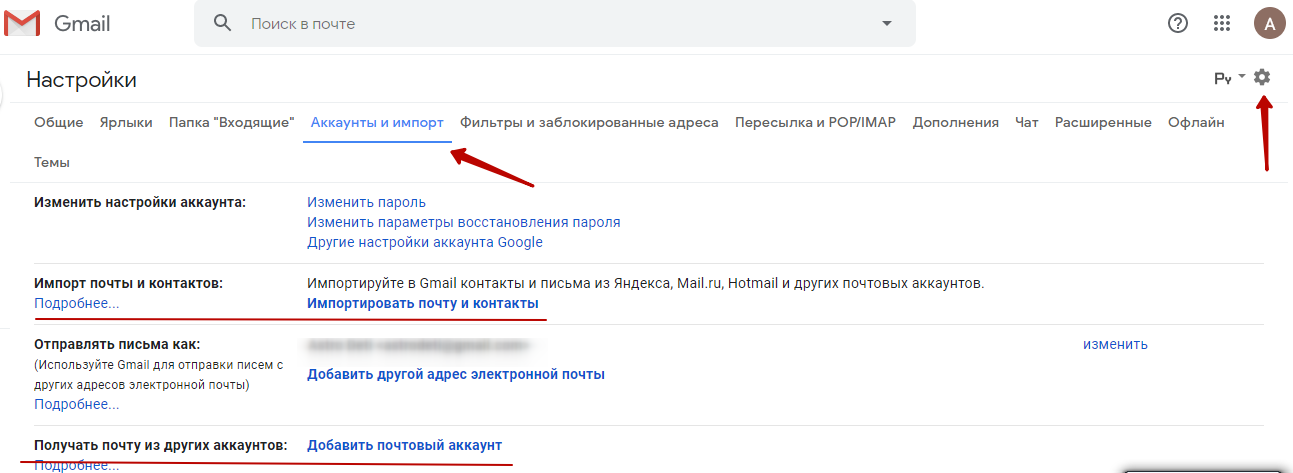This screenshot has width=1293, height=473.
Task: Open the Help question mark icon
Action: (1178, 23)
